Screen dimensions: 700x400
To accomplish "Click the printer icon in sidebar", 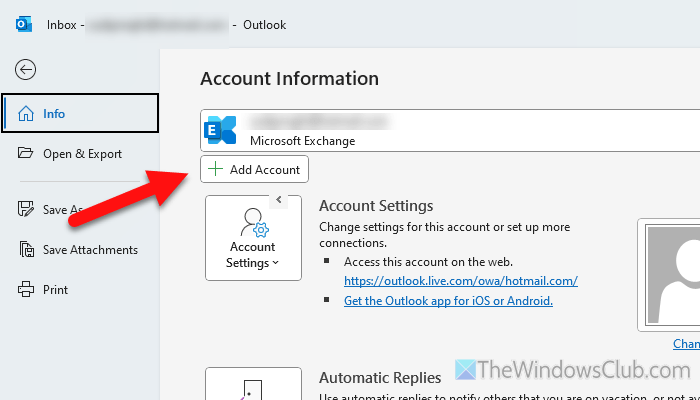I will point(26,290).
